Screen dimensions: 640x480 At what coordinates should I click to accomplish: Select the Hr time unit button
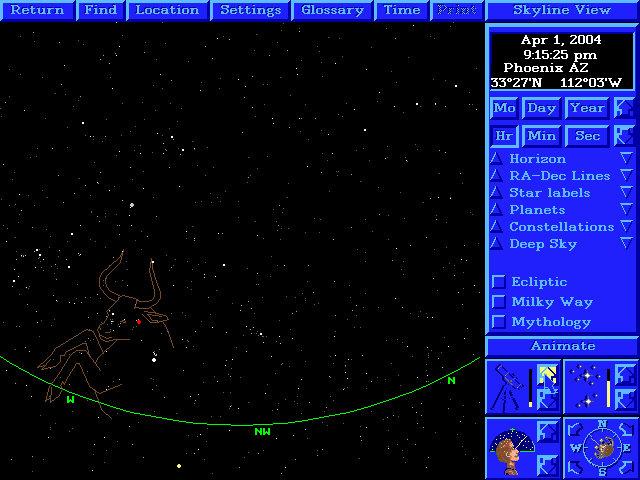[504, 136]
